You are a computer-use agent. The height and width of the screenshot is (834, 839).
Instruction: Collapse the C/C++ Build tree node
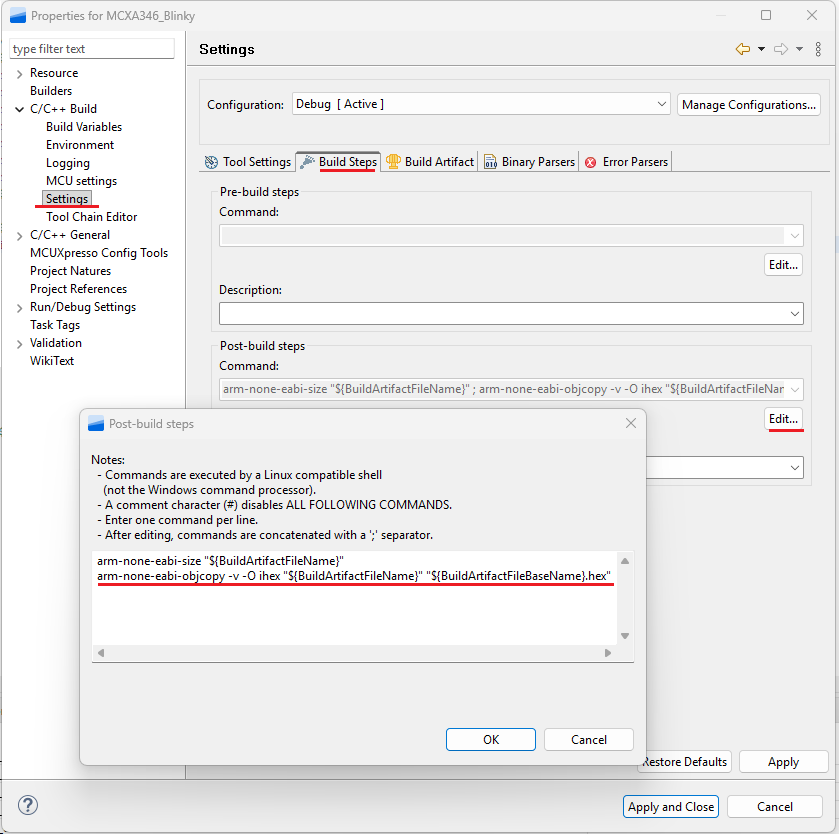tap(19, 109)
